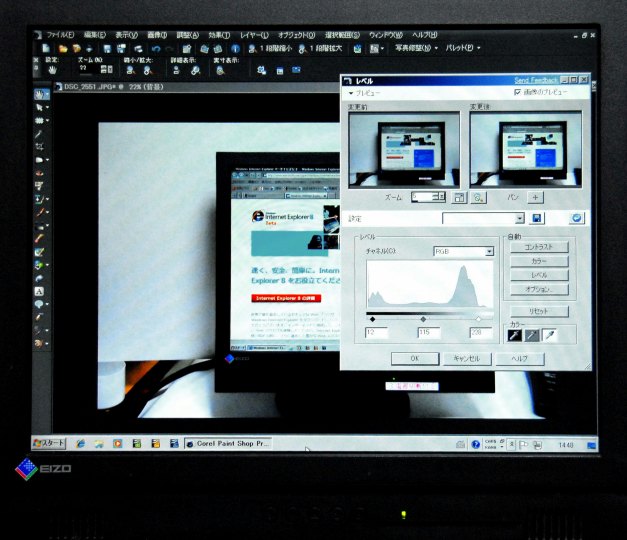Click the zoom magnifier icon under the preview

click(478, 198)
